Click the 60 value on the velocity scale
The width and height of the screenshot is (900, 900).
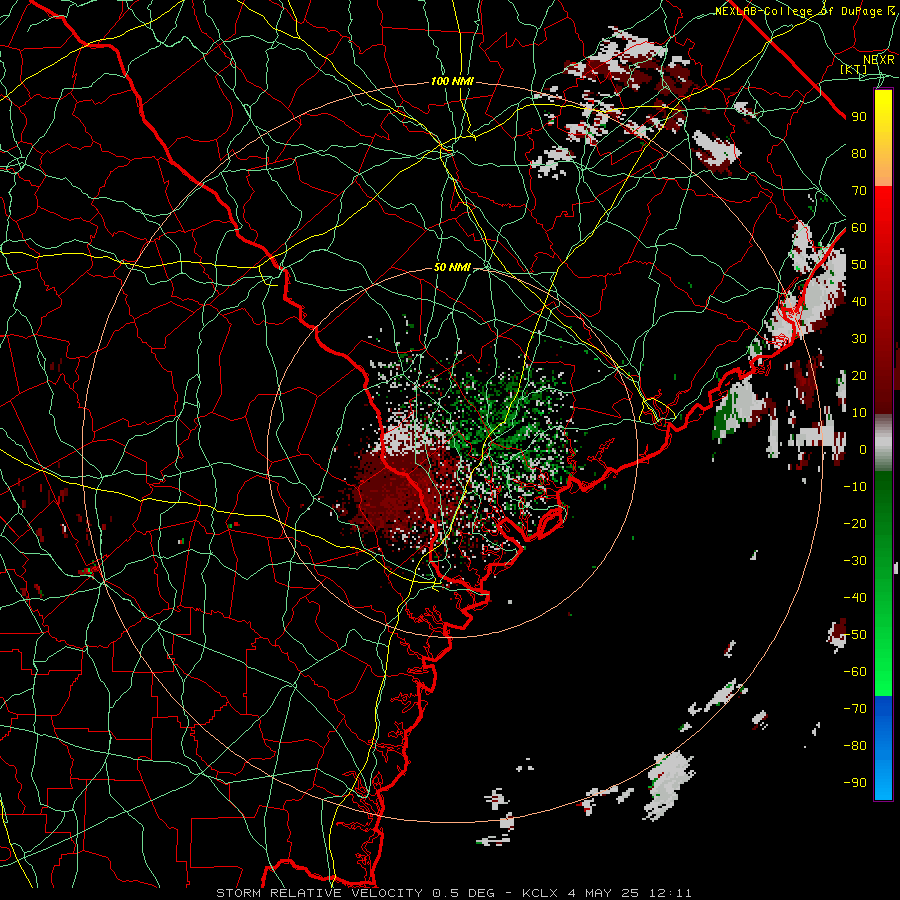tap(859, 227)
